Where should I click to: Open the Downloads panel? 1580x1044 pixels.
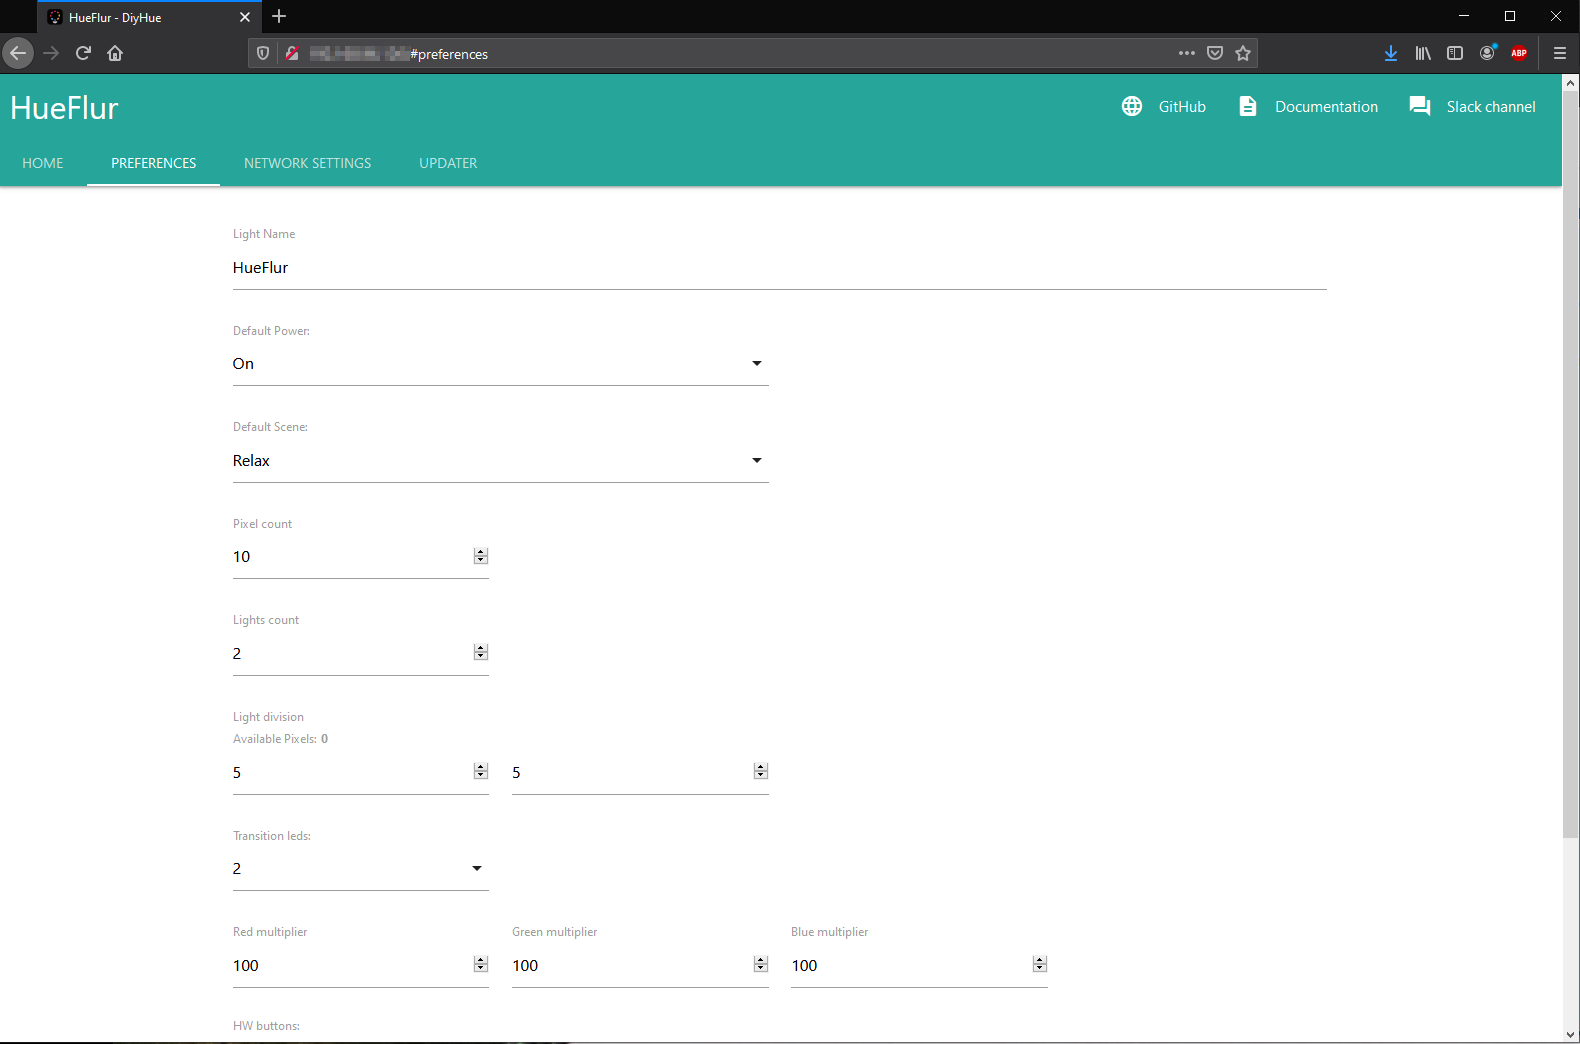coord(1391,53)
